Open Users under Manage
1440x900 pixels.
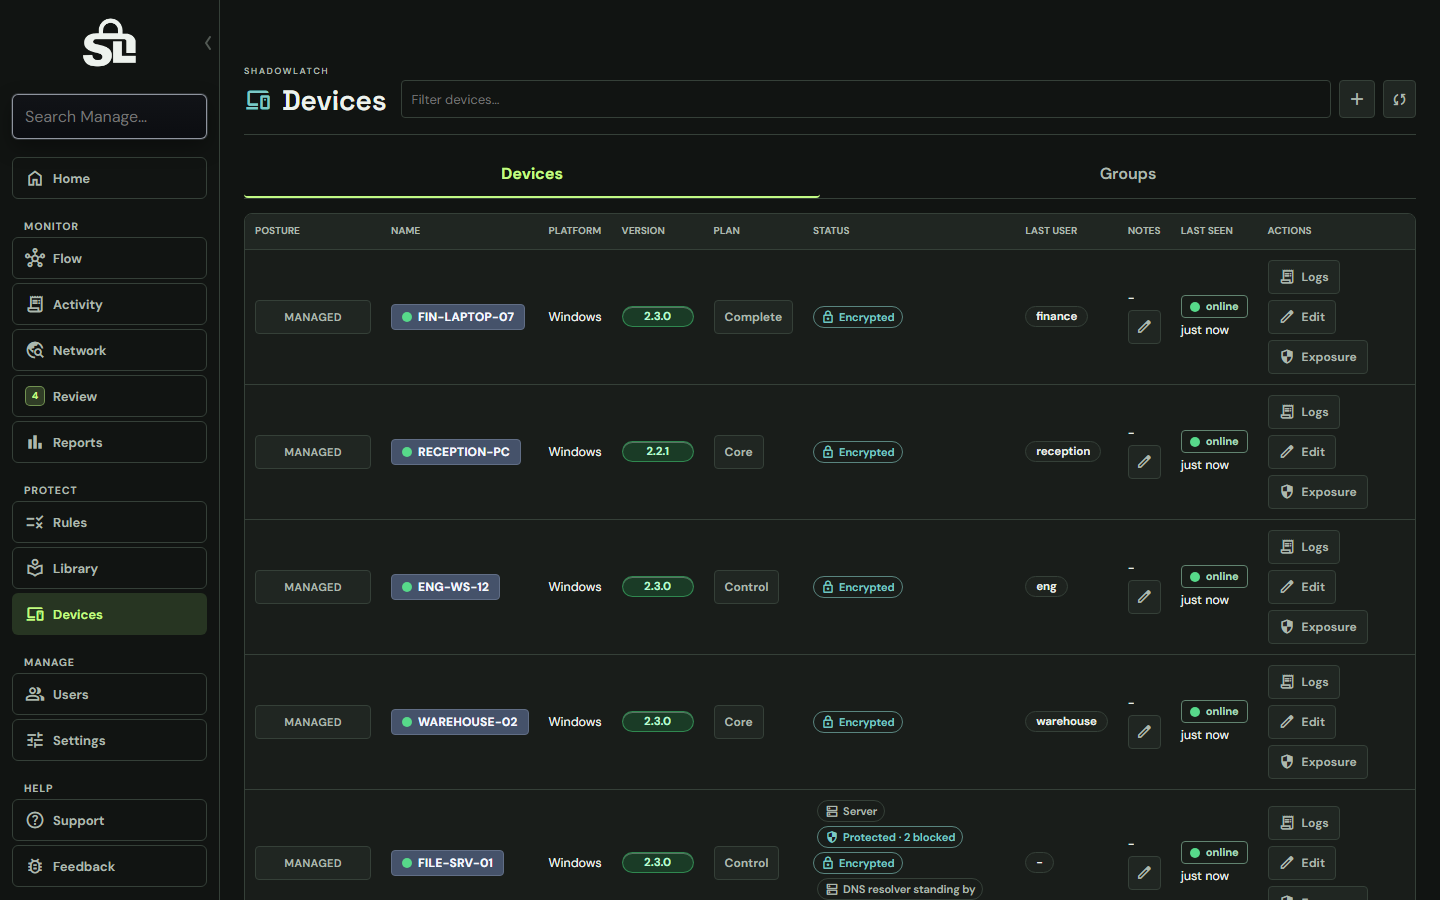109,694
